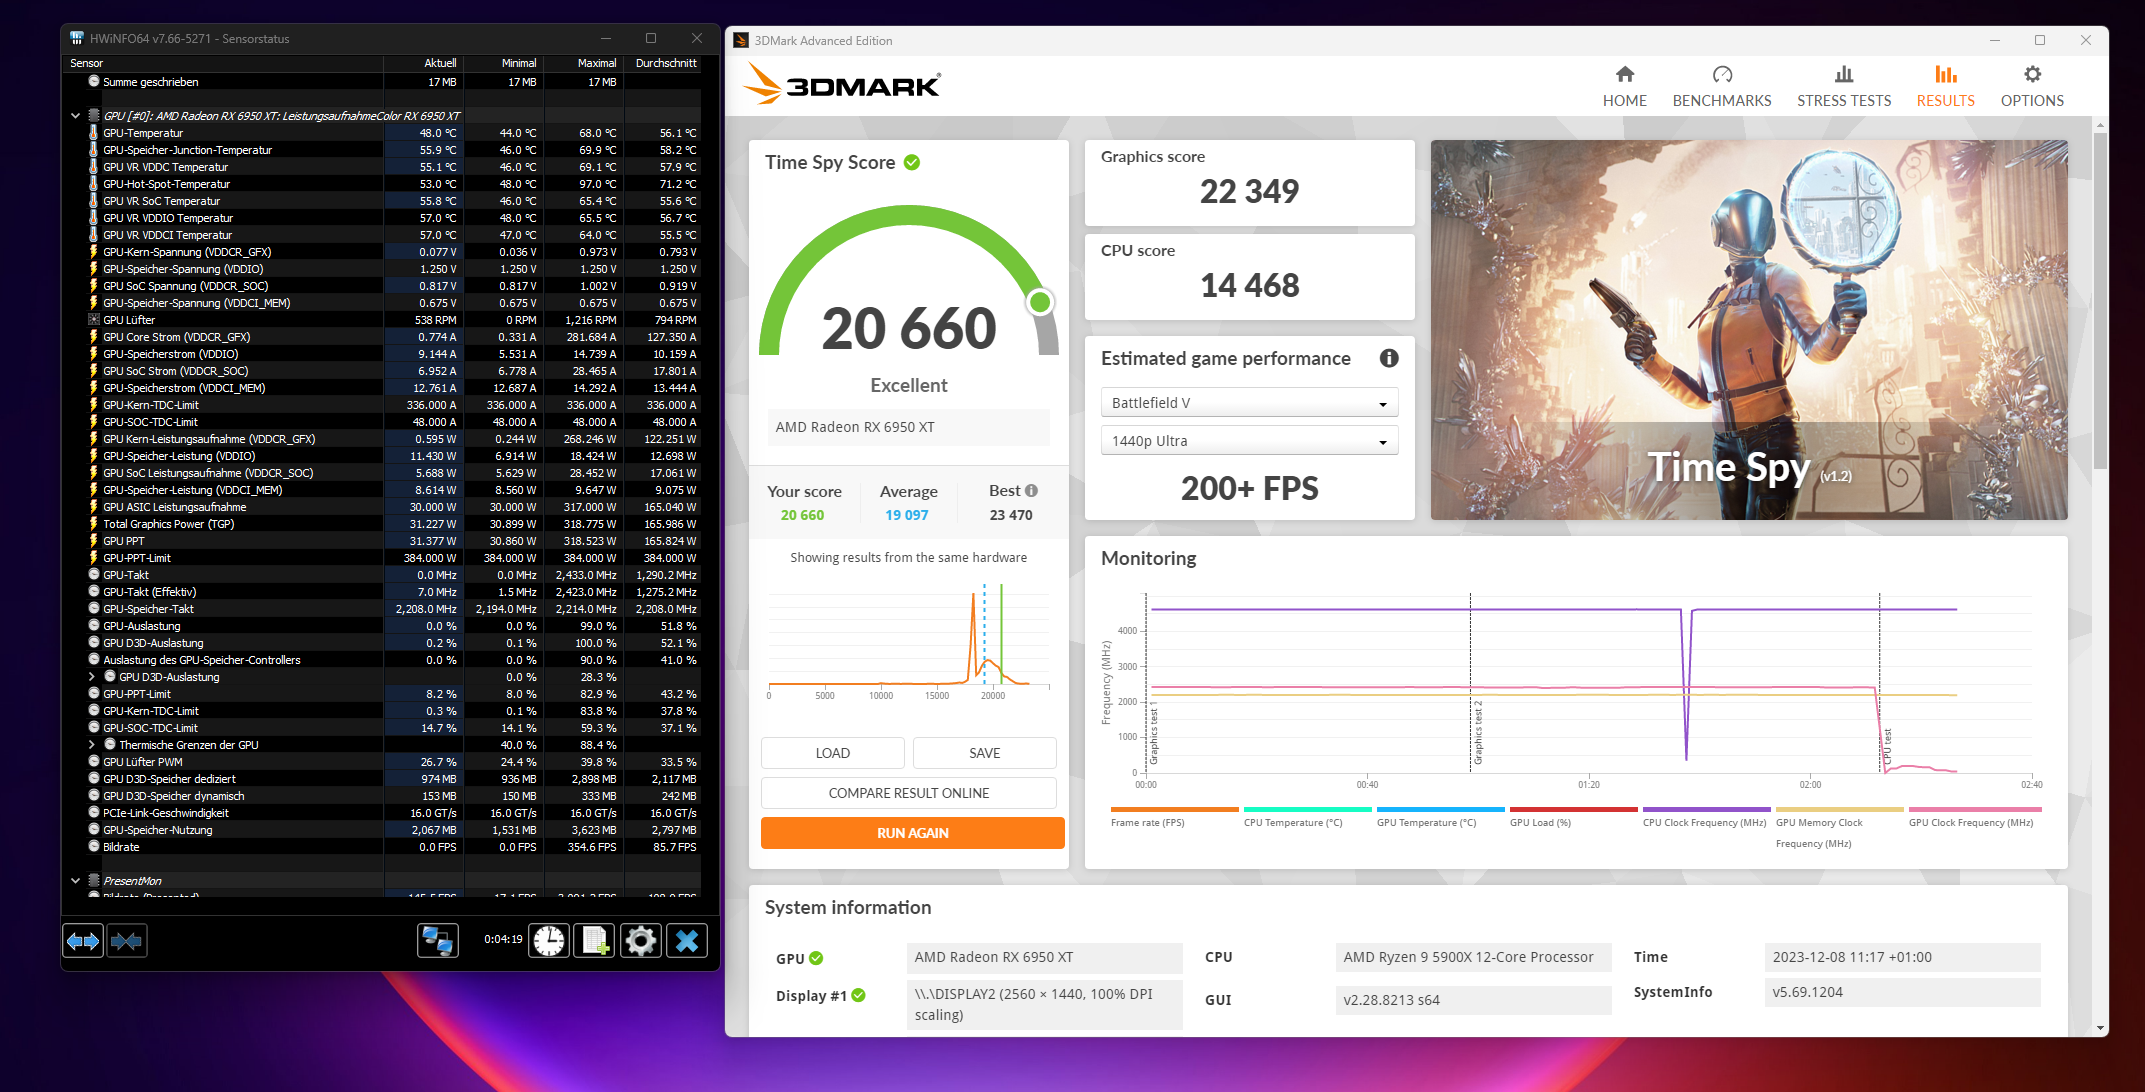Click the info icon next to Best score

(1032, 491)
